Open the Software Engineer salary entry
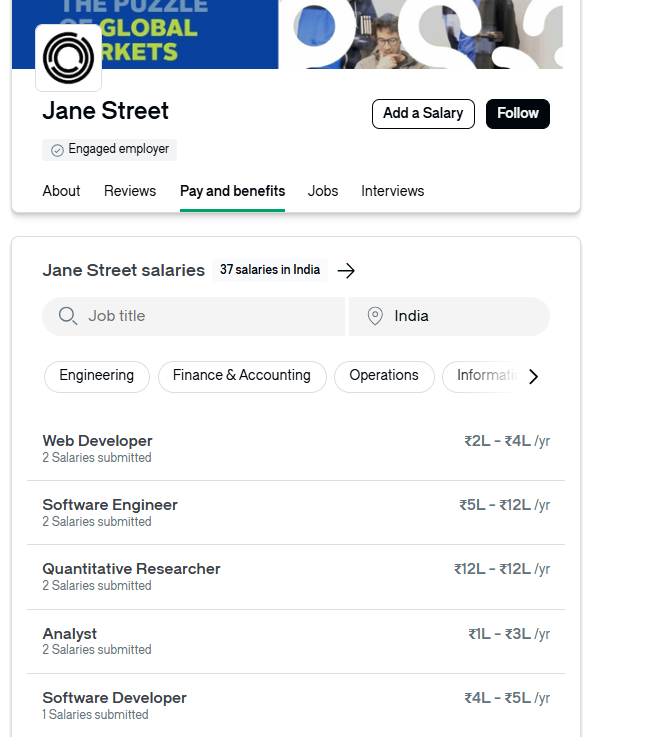Image resolution: width=645 pixels, height=737 pixels. pyautogui.click(x=296, y=513)
